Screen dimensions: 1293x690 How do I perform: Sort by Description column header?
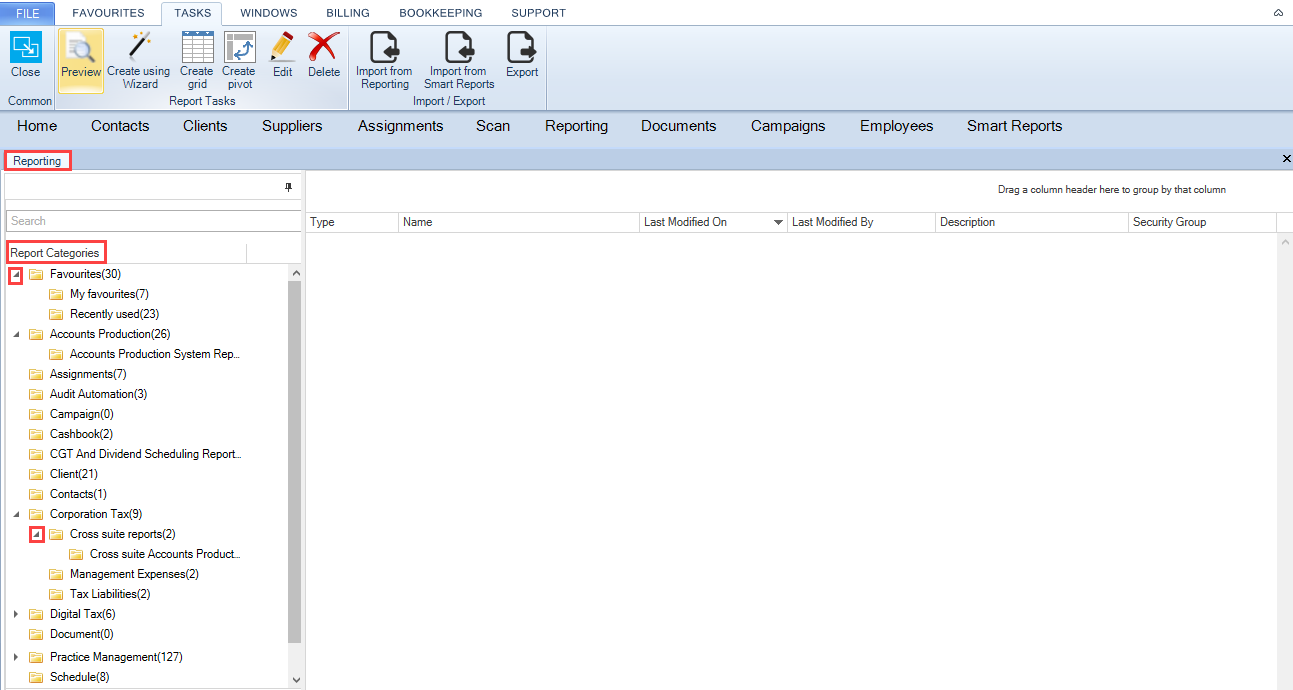(x=1032, y=222)
